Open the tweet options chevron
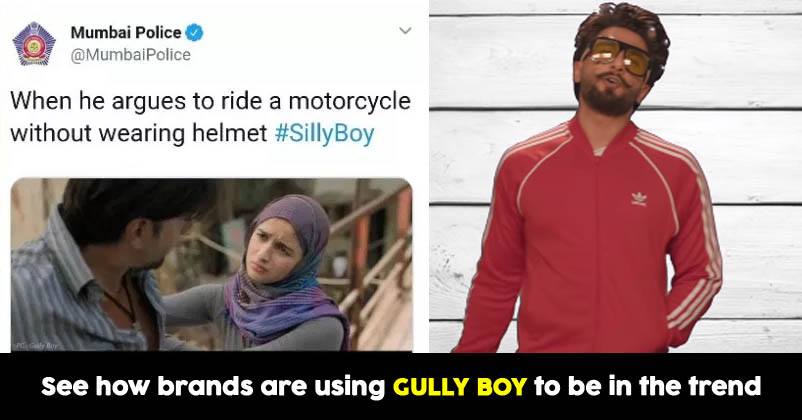The image size is (802, 420). [x=405, y=31]
